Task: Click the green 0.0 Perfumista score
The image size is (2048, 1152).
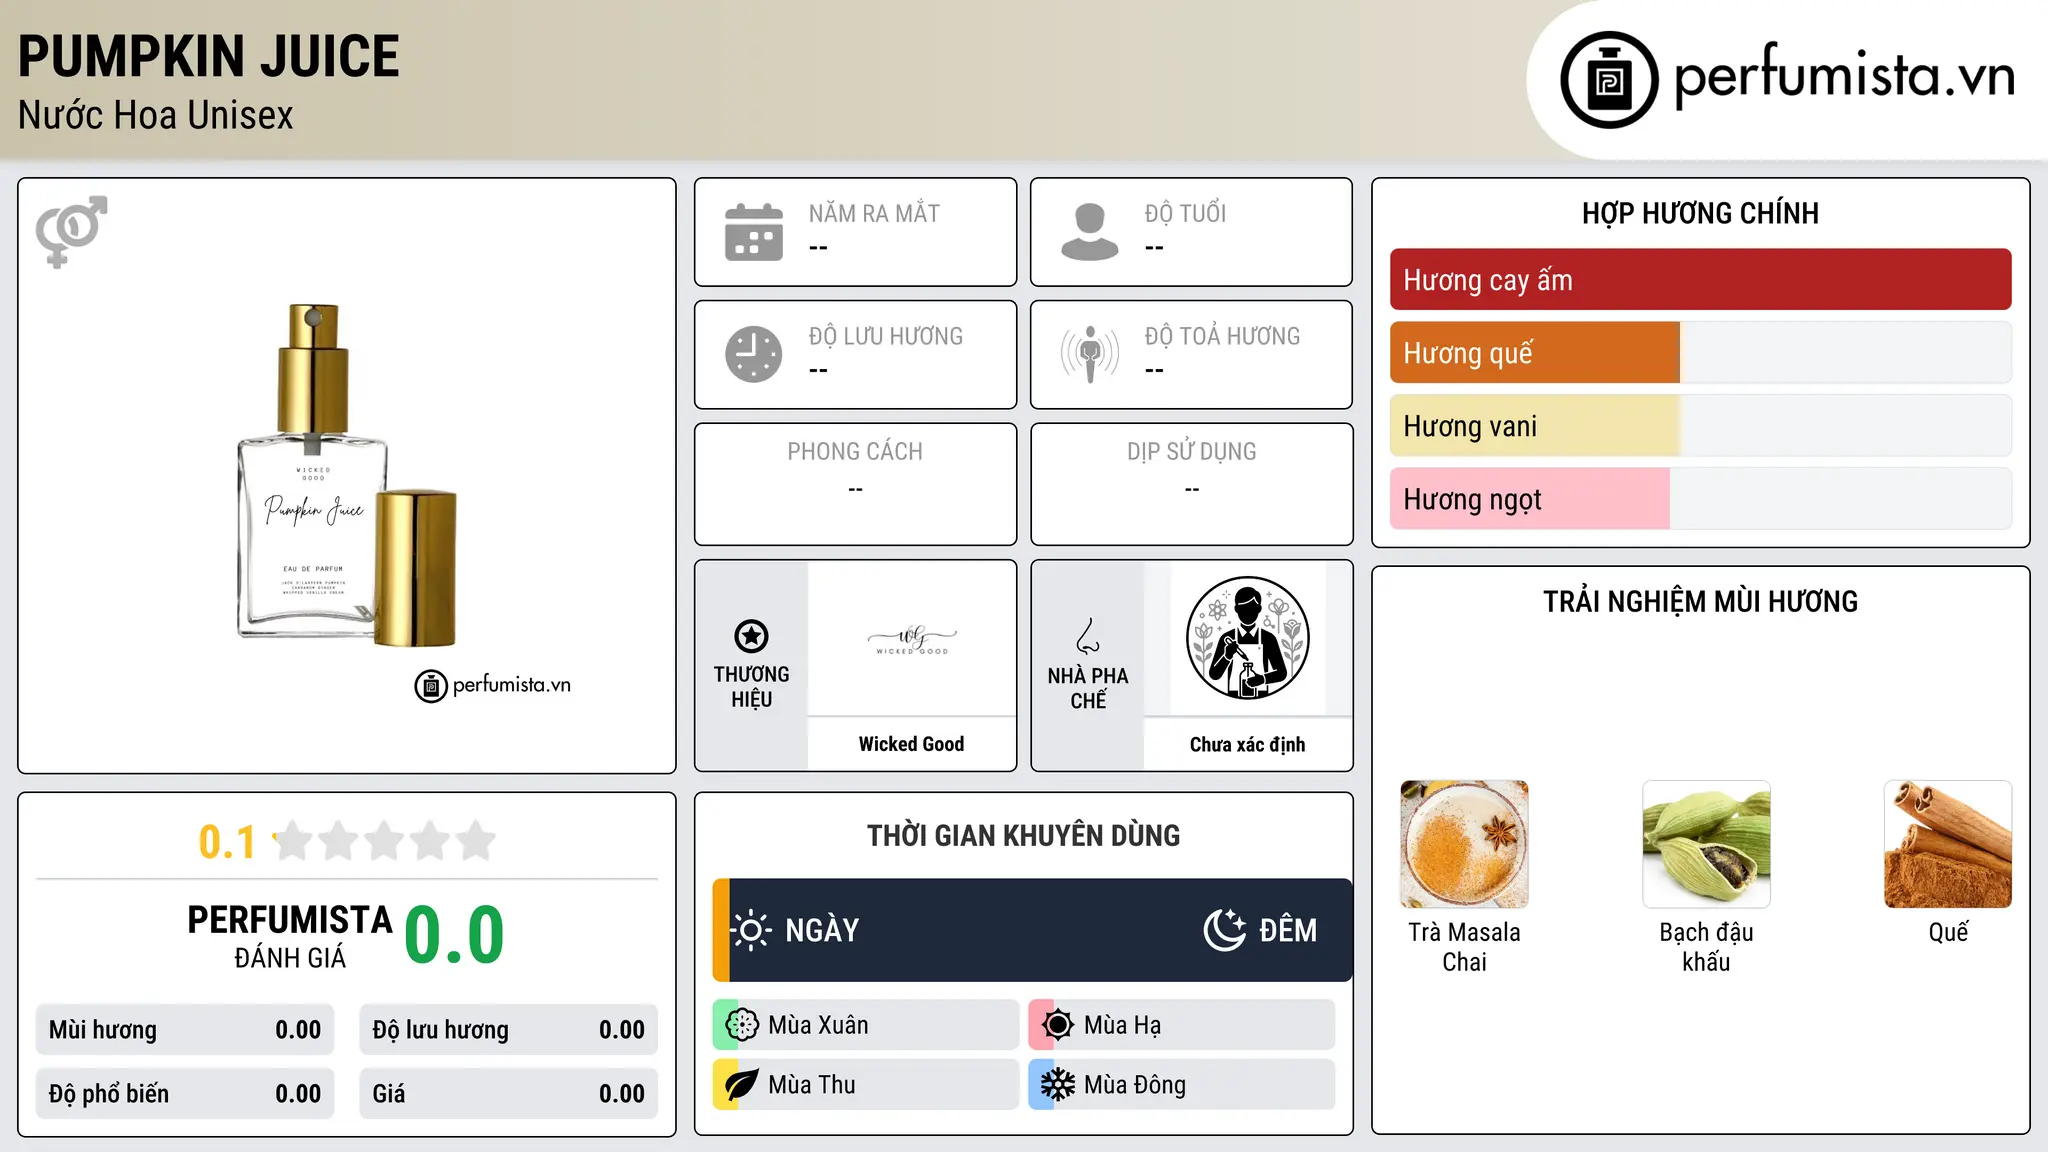Action: tap(454, 935)
